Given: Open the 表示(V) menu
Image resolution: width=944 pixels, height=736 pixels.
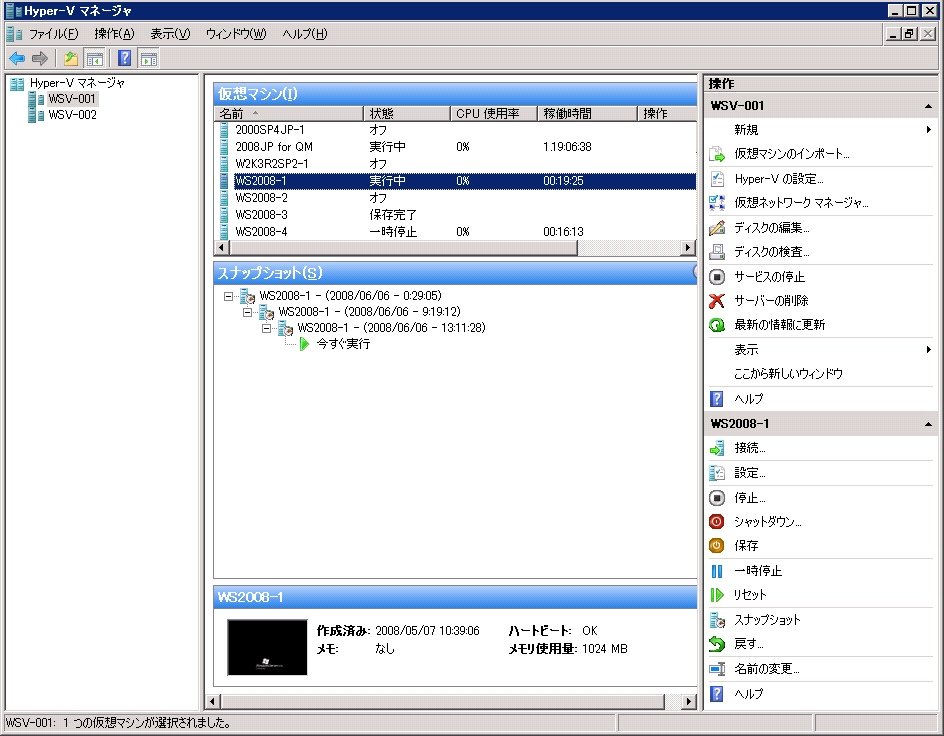Looking at the screenshot, I should [x=170, y=34].
